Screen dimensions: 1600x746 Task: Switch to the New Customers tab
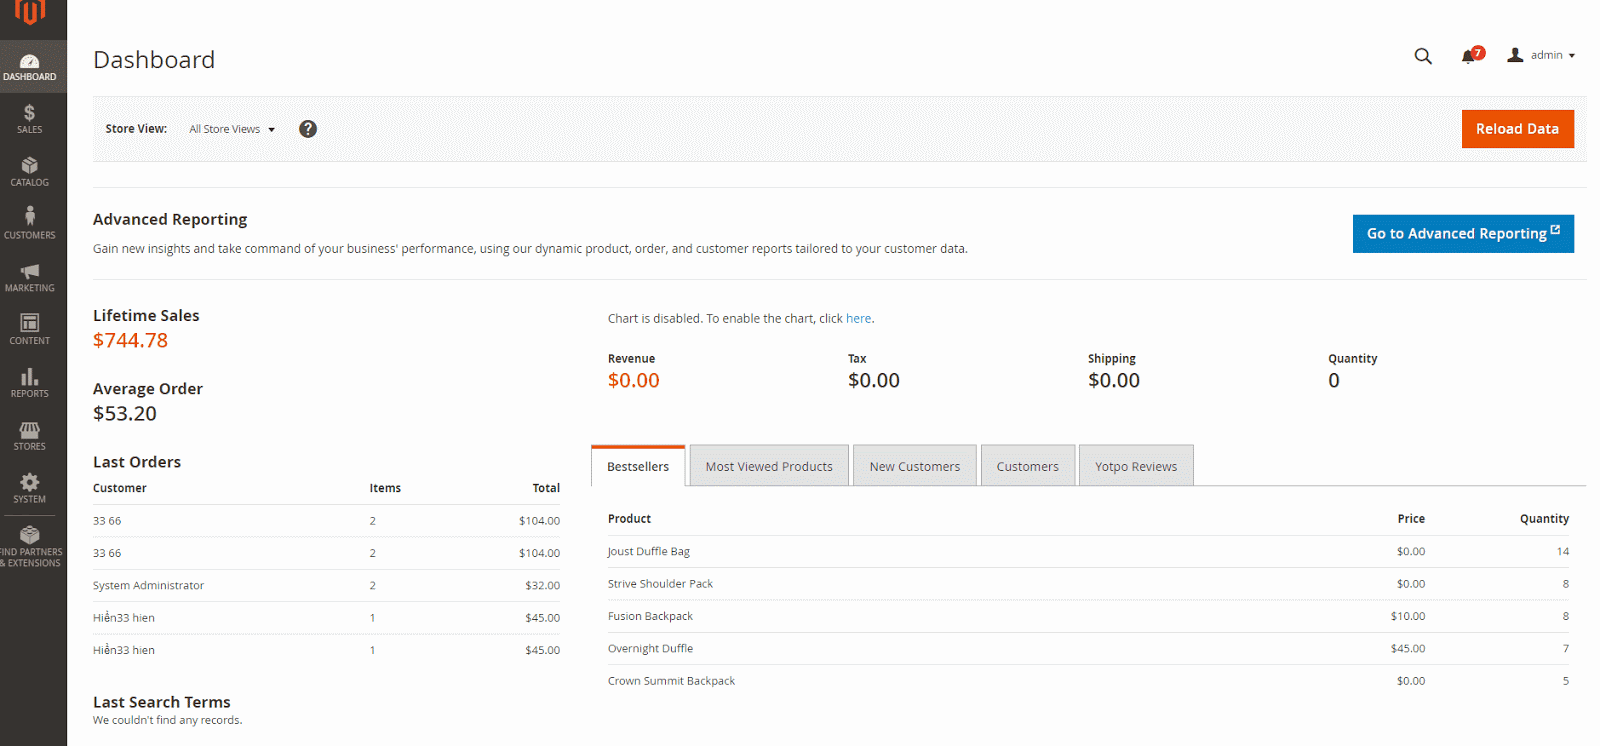tap(914, 466)
